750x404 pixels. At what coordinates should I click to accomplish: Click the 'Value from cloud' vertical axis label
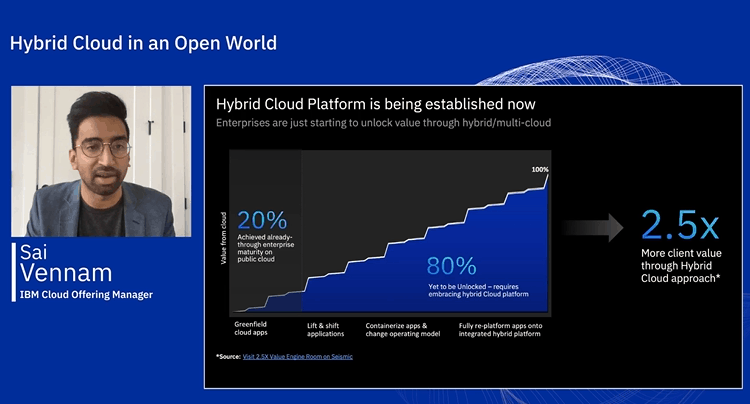click(223, 238)
